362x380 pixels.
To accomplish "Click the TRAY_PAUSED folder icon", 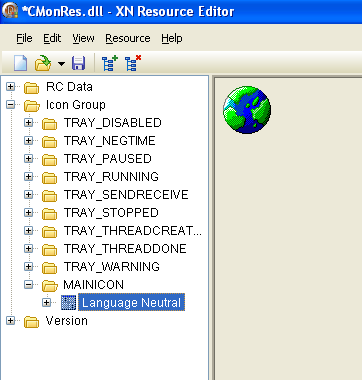I will [50, 160].
